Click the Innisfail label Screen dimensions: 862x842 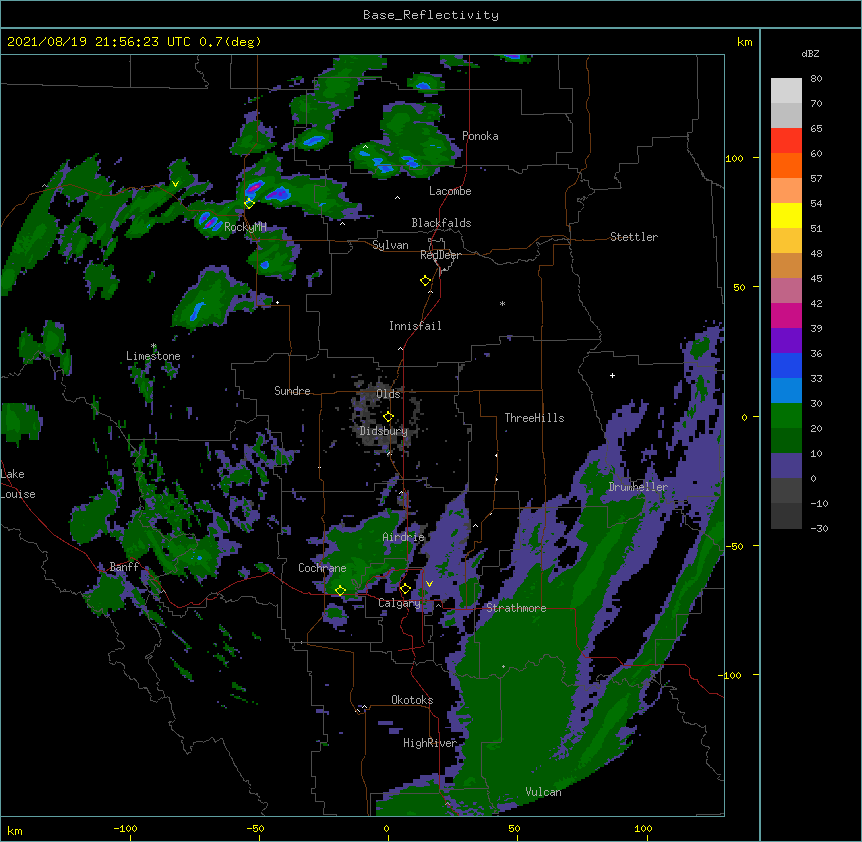[416, 326]
